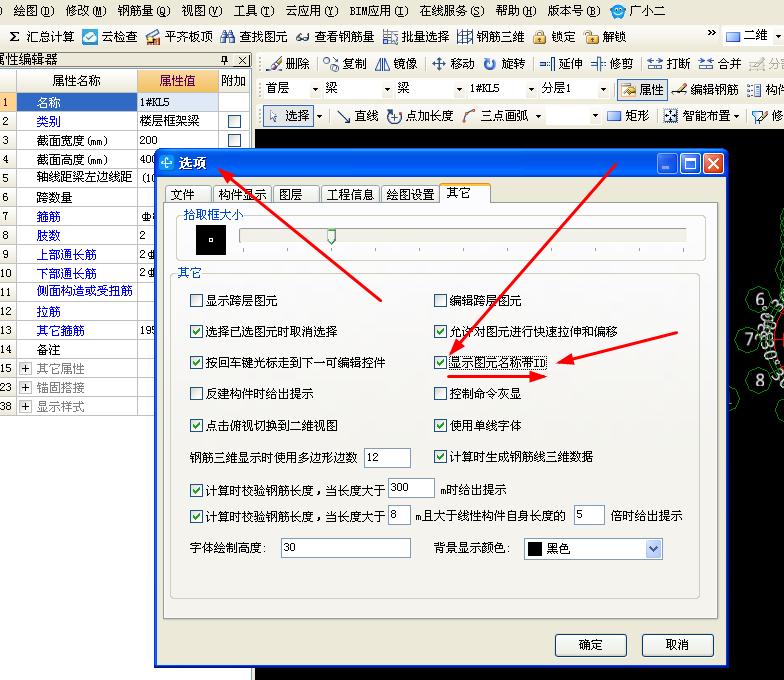This screenshot has height=680, width=784.
Task: Uncheck 选择已选图元时取消选择
Action: pos(196,332)
